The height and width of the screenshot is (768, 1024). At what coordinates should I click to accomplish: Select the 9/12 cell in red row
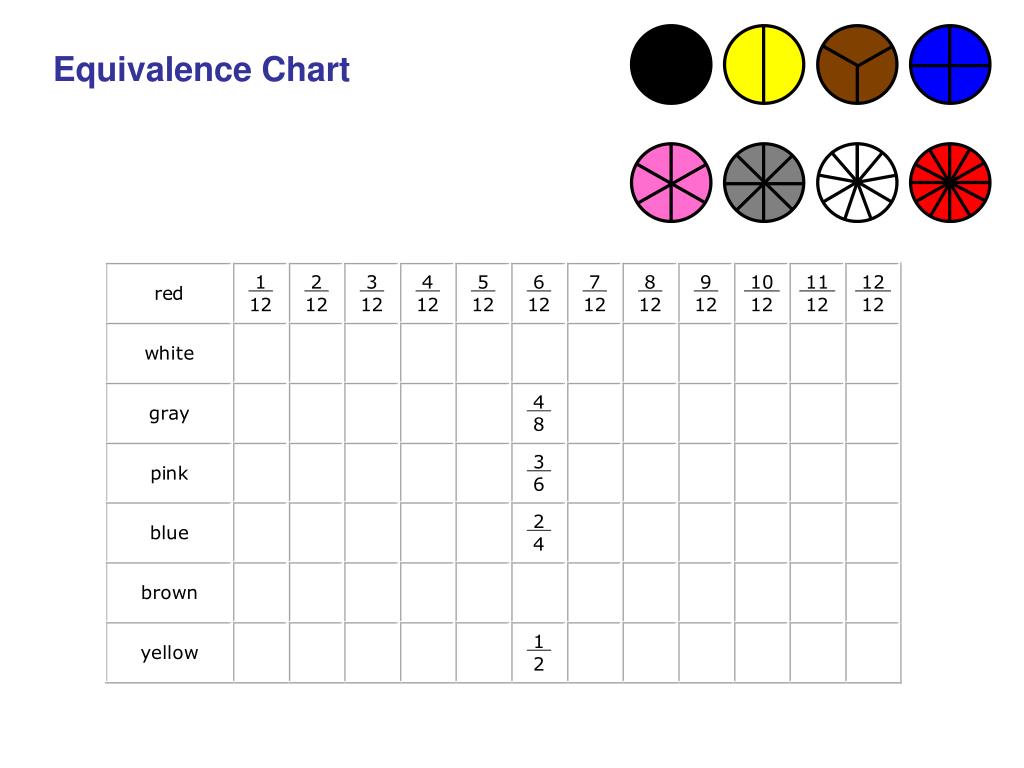(706, 293)
